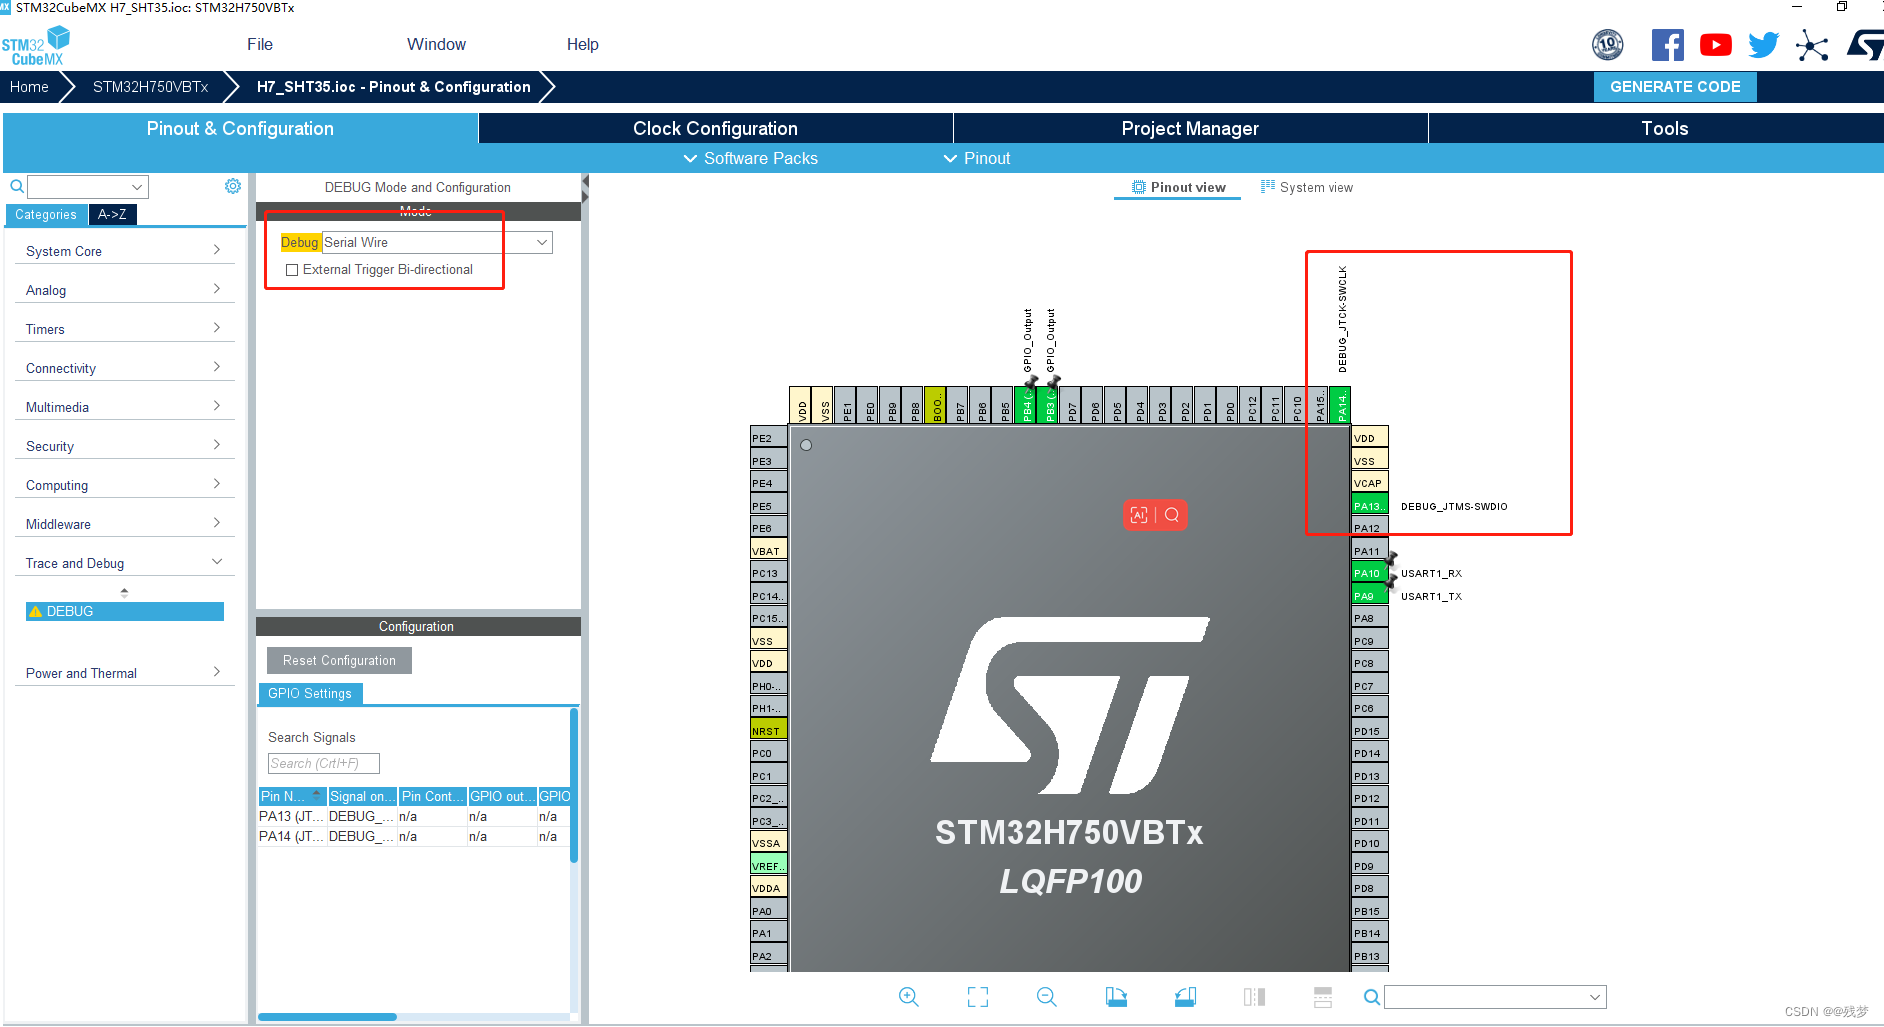The width and height of the screenshot is (1884, 1027).
Task: Click the peripheral search magnifier icon
Action: pyautogui.click(x=16, y=186)
